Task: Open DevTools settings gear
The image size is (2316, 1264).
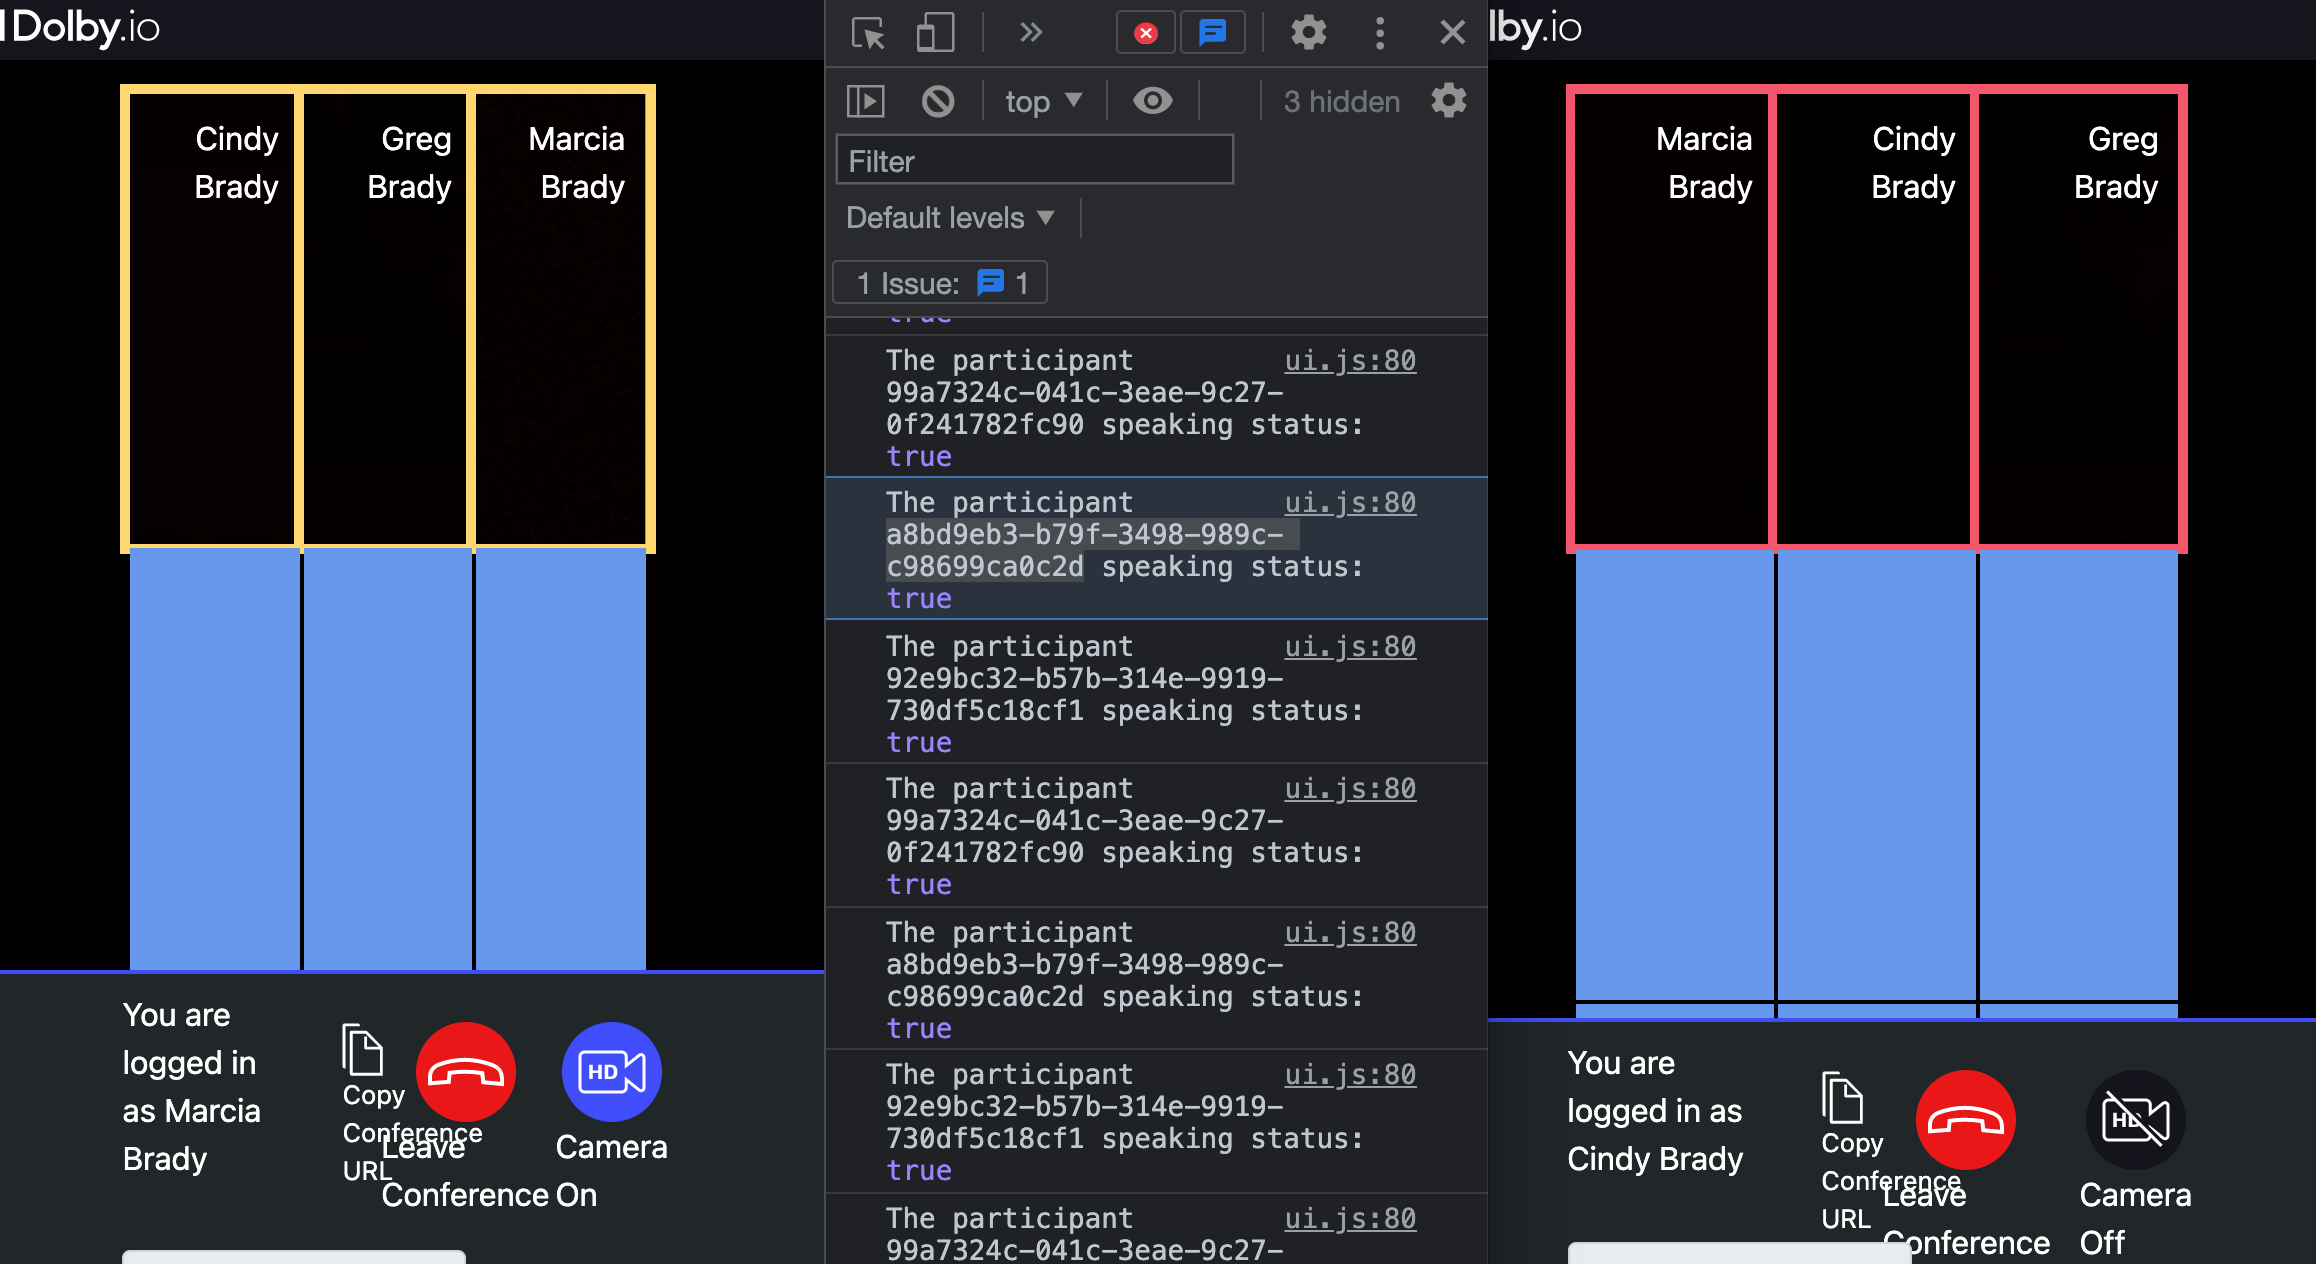Action: click(1308, 33)
